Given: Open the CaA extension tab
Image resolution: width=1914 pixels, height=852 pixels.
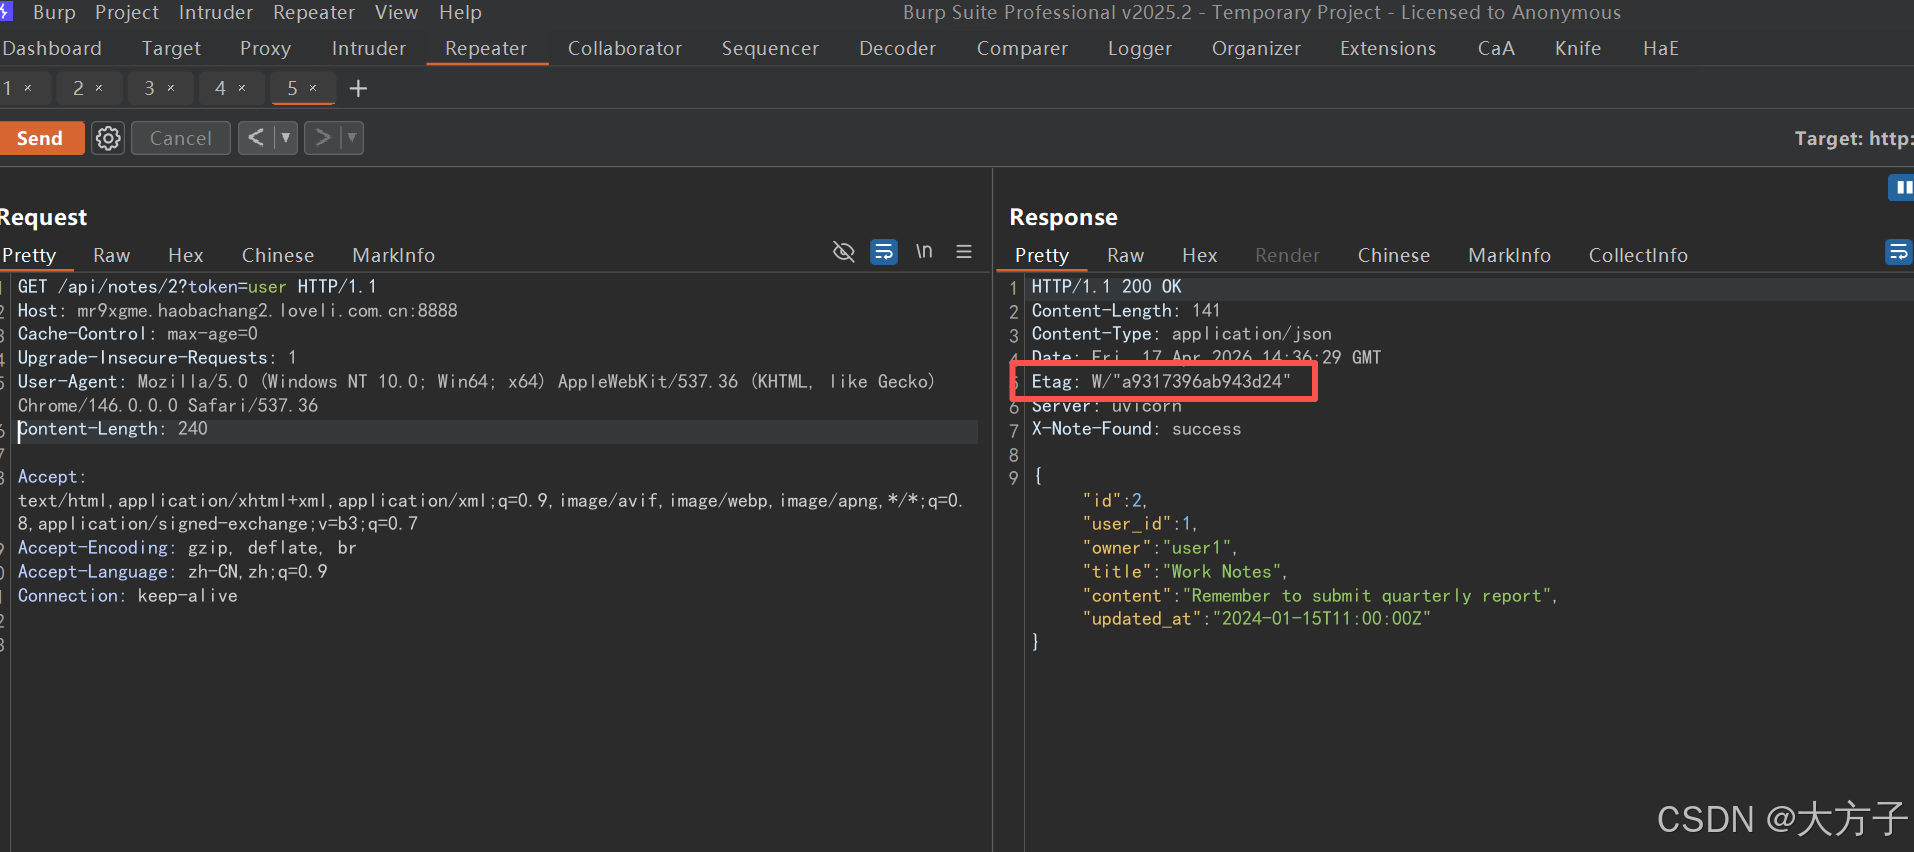Looking at the screenshot, I should pyautogui.click(x=1496, y=48).
